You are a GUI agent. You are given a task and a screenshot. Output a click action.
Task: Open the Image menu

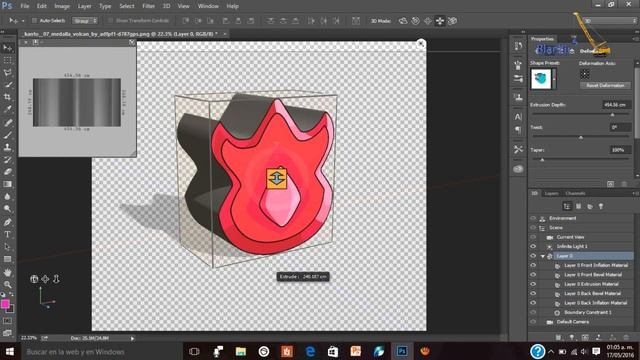click(x=62, y=6)
